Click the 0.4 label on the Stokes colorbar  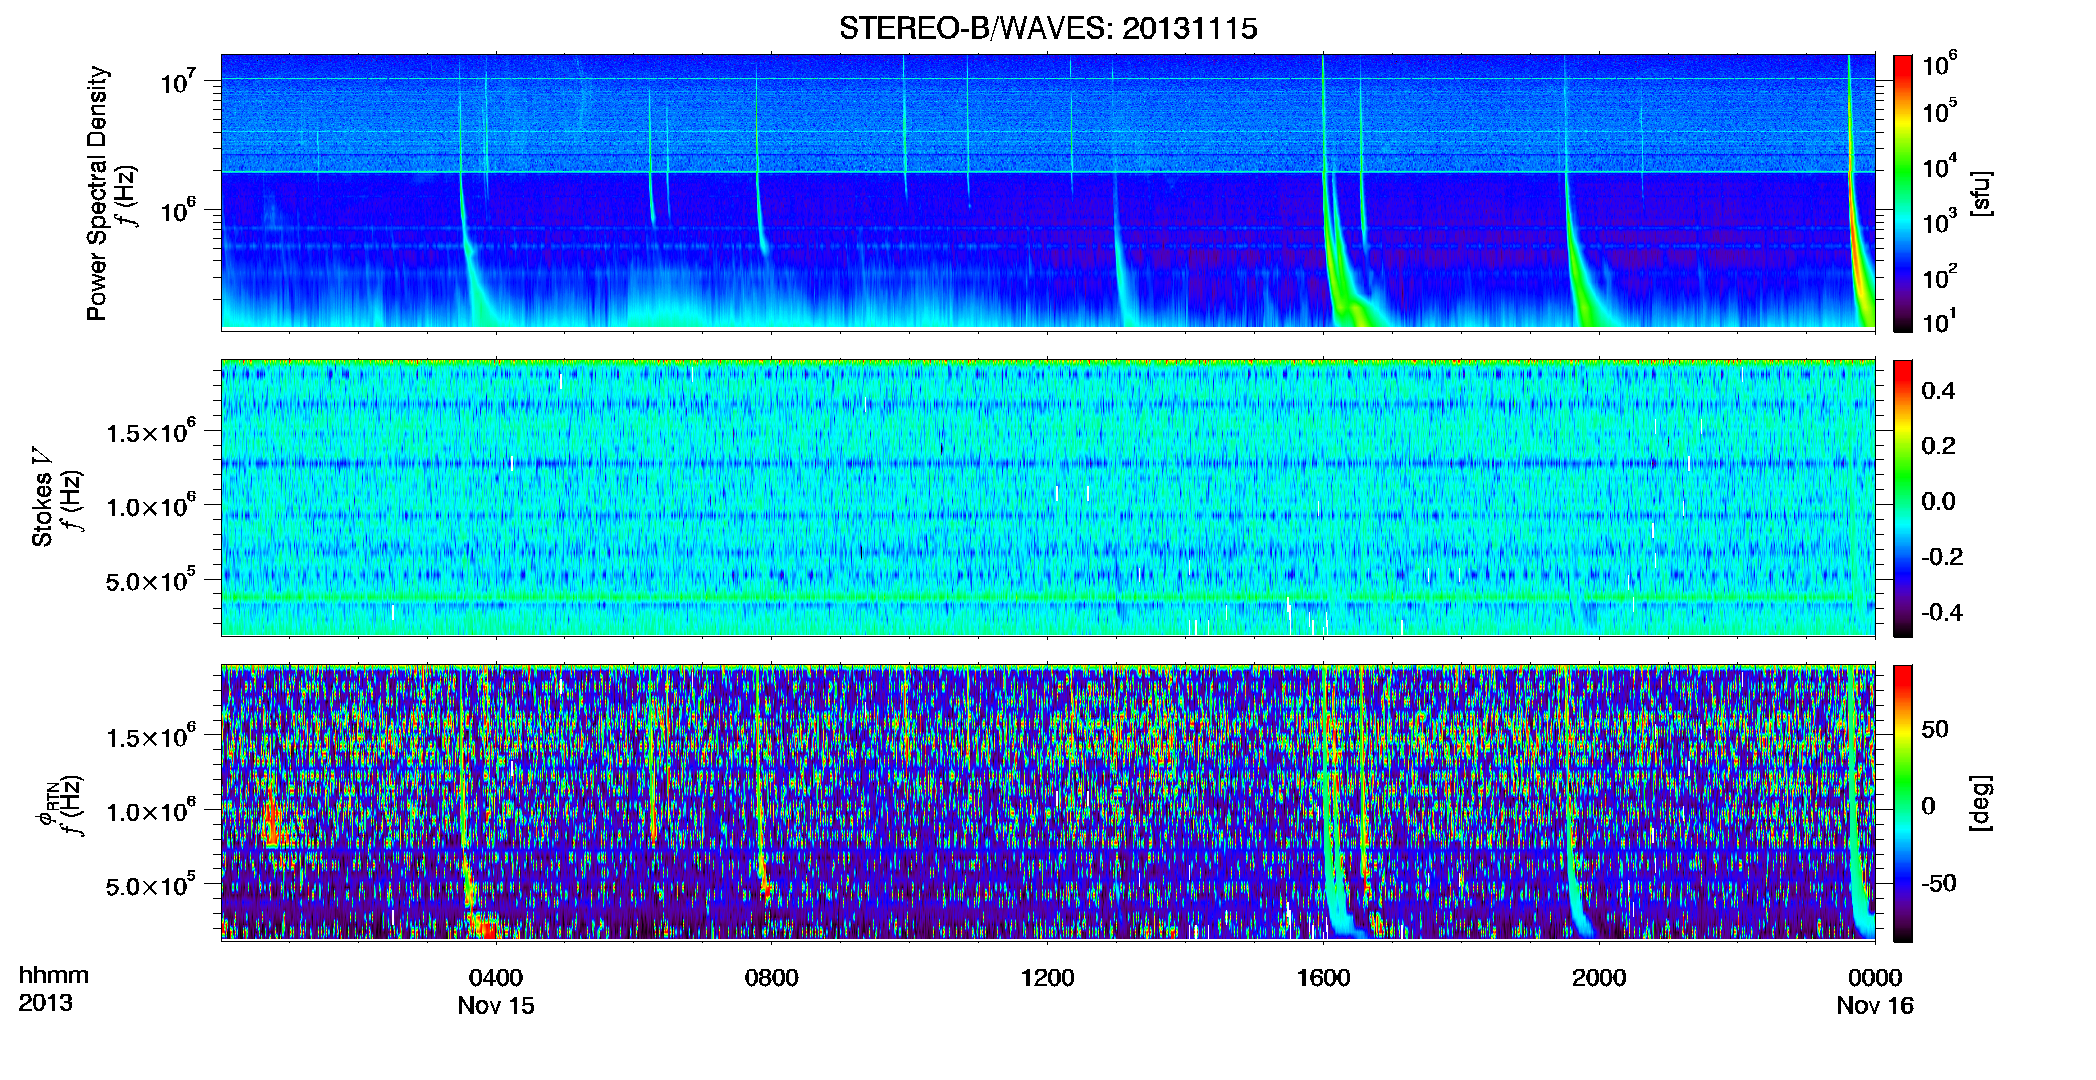(x=1938, y=390)
